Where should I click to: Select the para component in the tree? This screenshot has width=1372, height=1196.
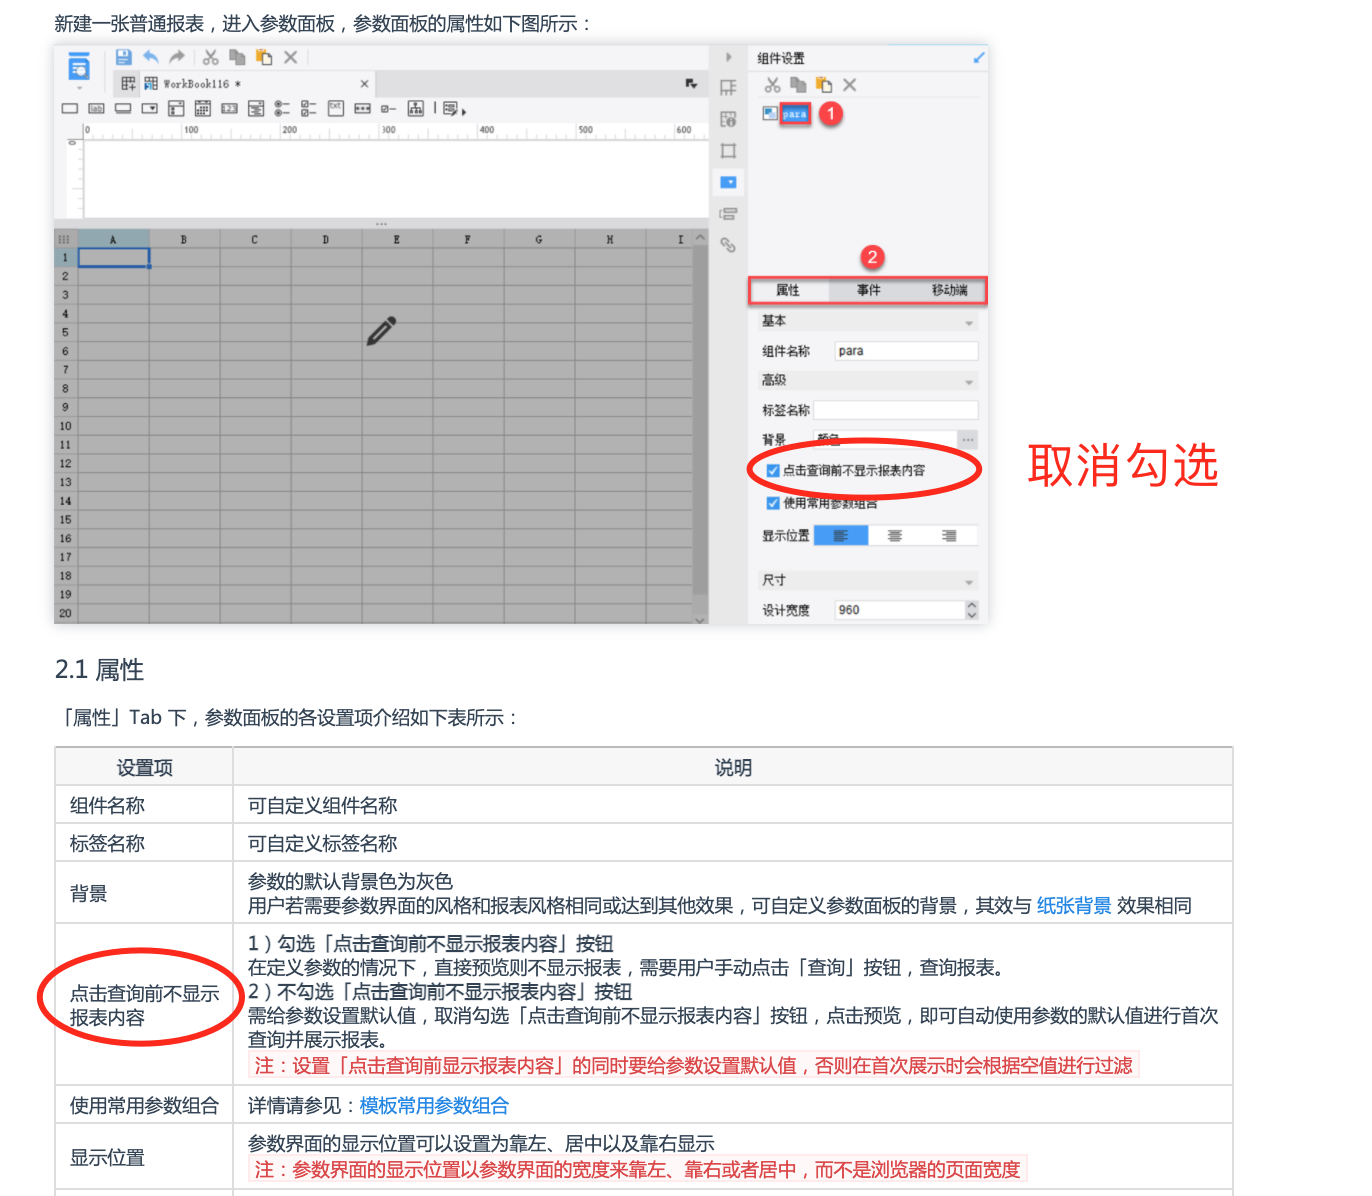(795, 114)
